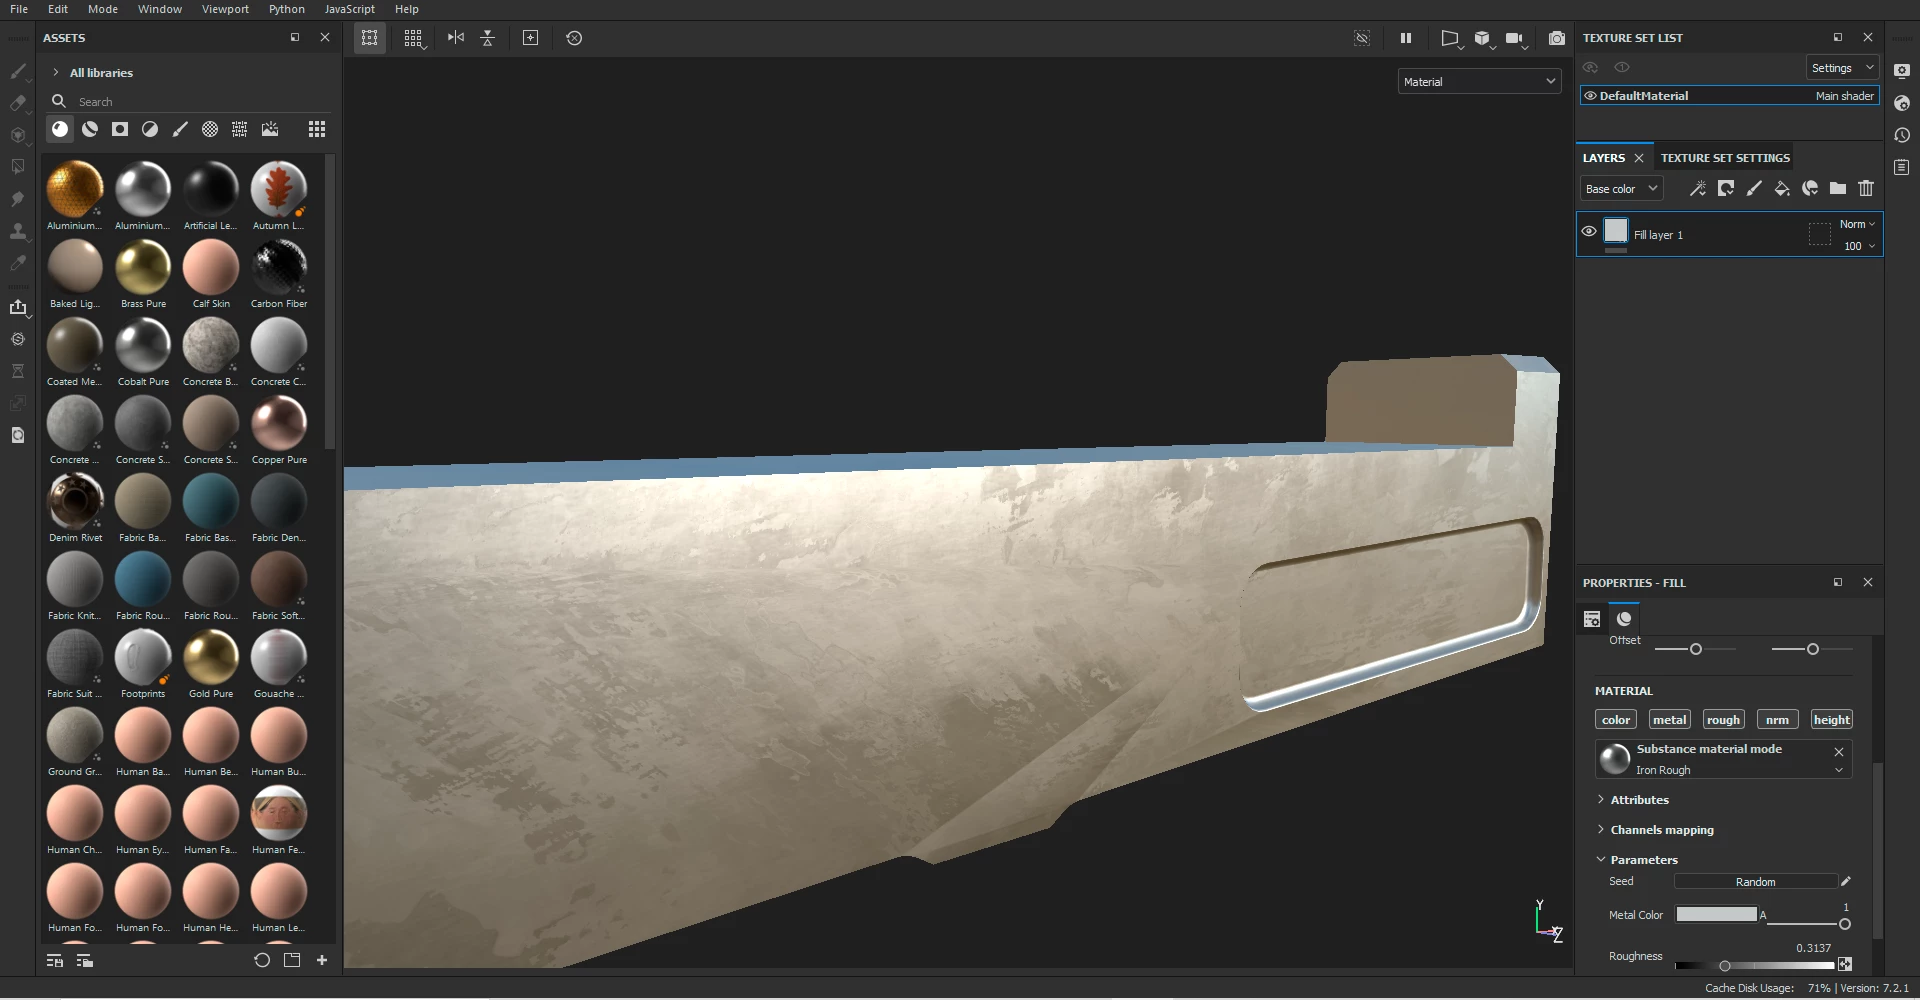This screenshot has width=1920, height=1000.
Task: Add a new paint layer
Action: pos(1754,188)
